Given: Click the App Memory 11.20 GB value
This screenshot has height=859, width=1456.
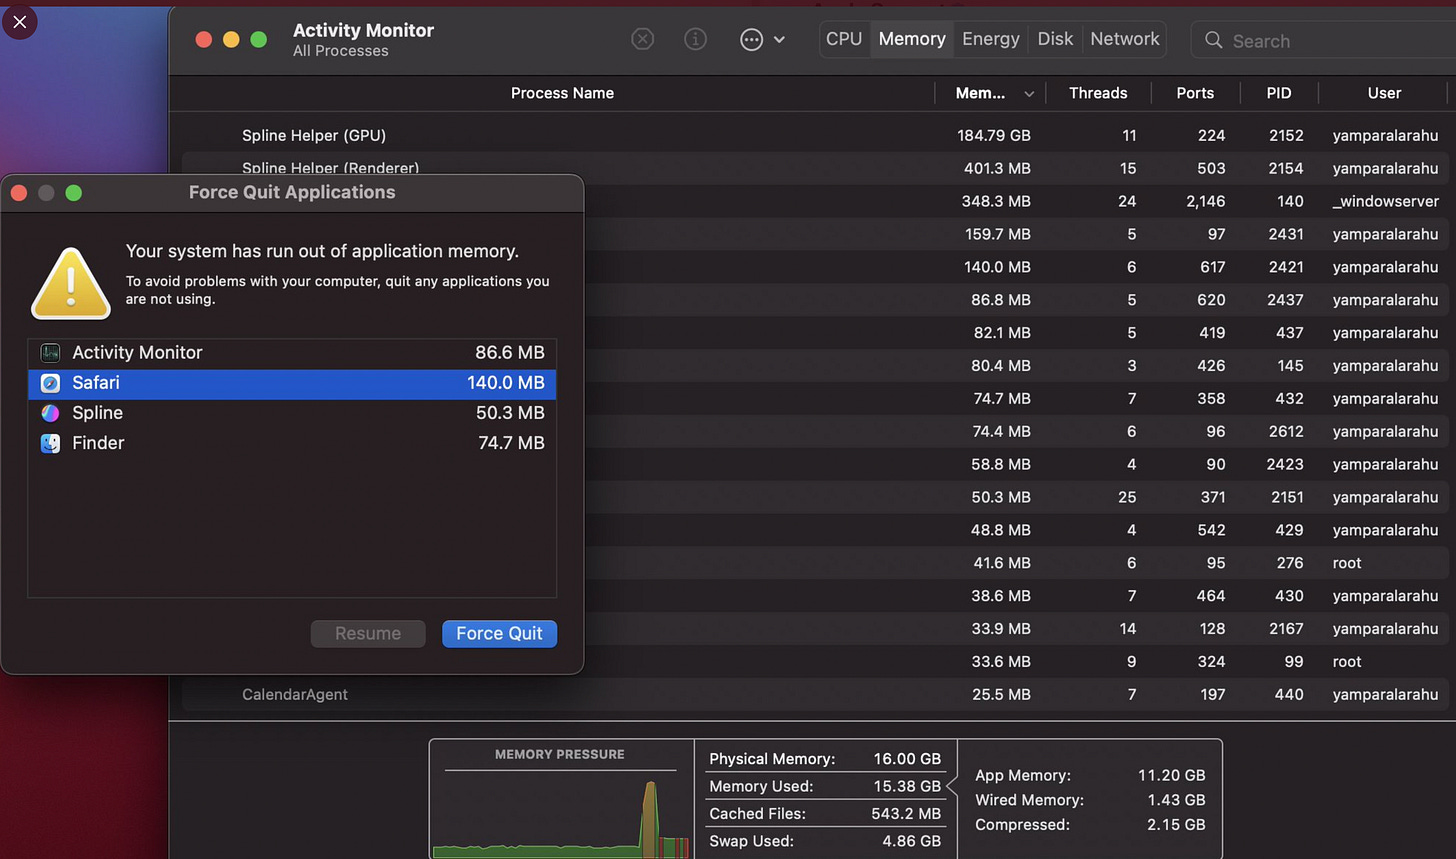Looking at the screenshot, I should tap(1171, 775).
